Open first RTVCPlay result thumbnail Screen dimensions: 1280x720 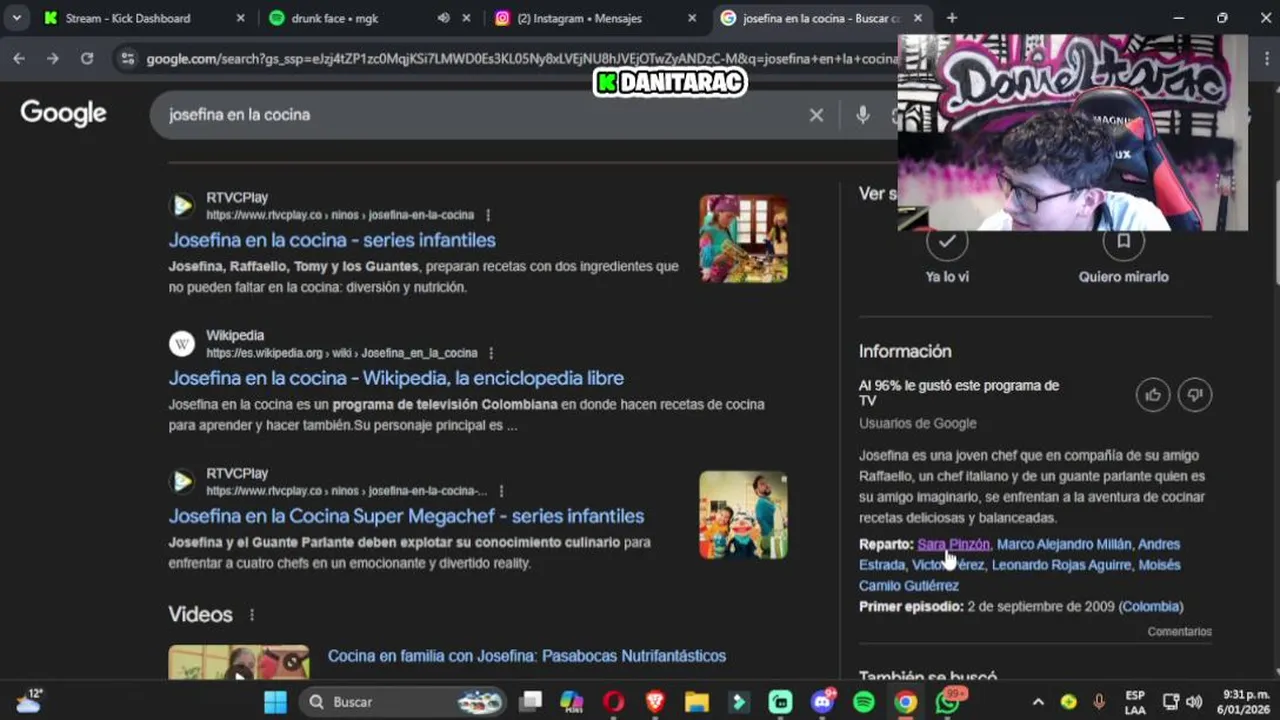(x=743, y=239)
